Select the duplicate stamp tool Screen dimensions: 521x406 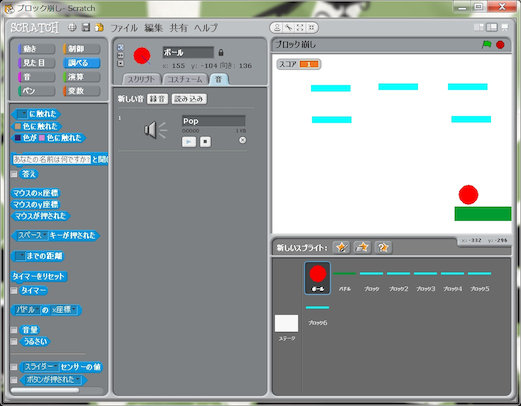click(x=277, y=28)
